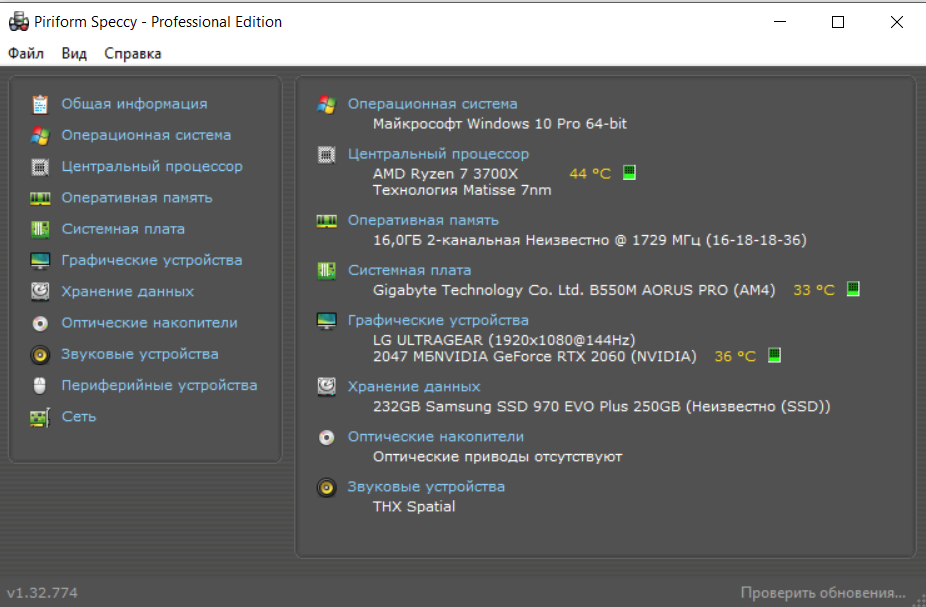Click the RAM stick icon in sidebar
Viewport: 926px width, 607px height.
click(40, 198)
